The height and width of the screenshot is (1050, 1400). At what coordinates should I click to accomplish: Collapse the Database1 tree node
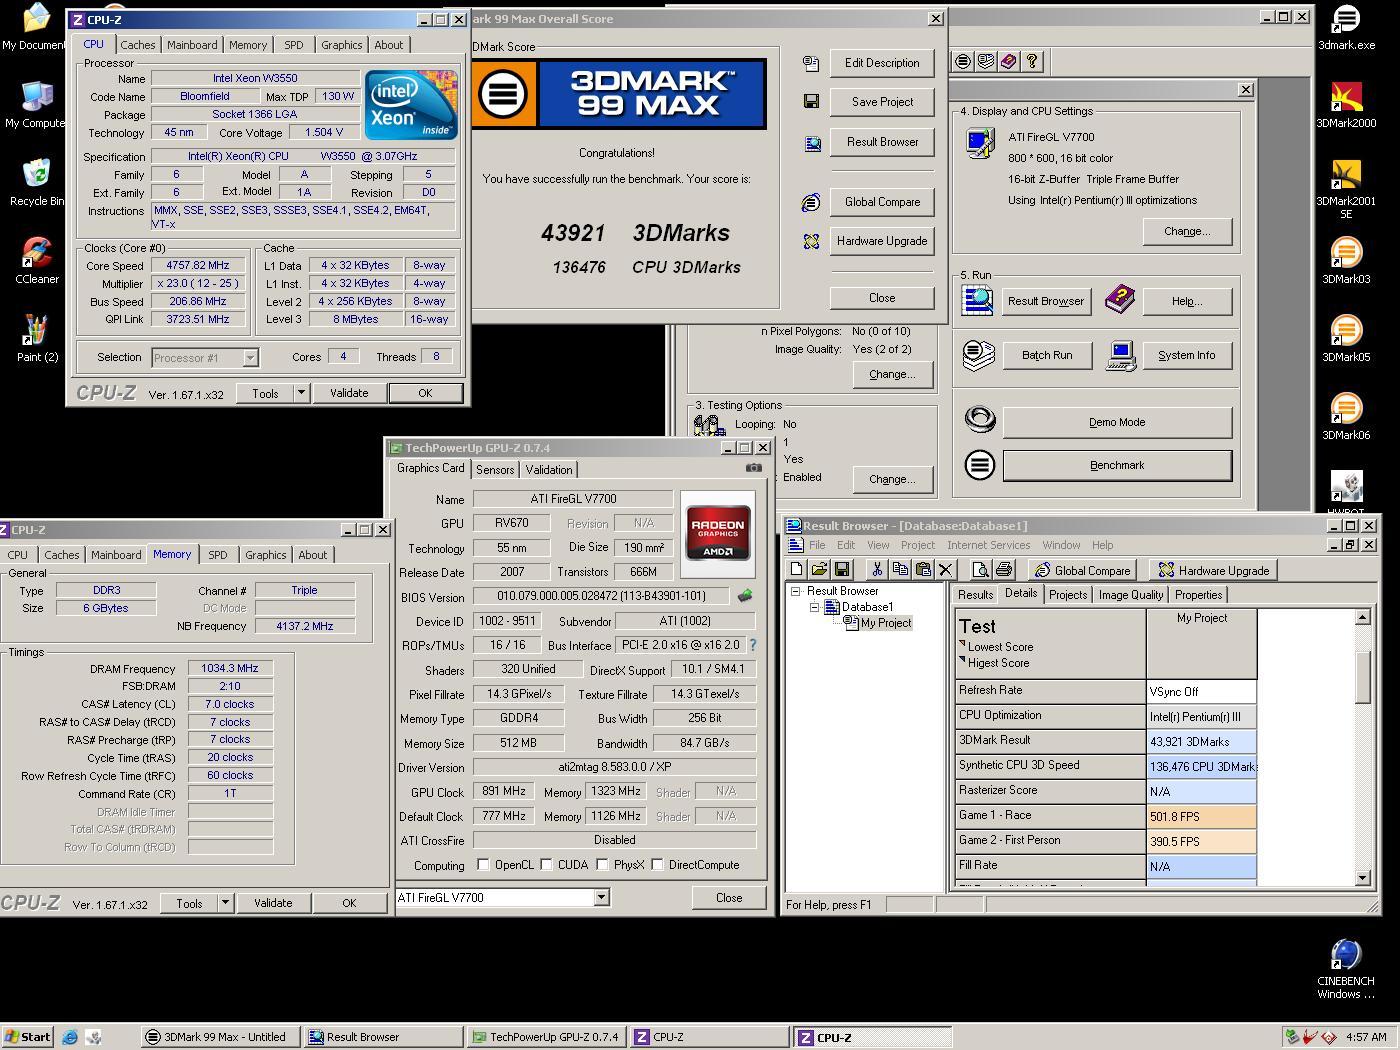coord(815,607)
